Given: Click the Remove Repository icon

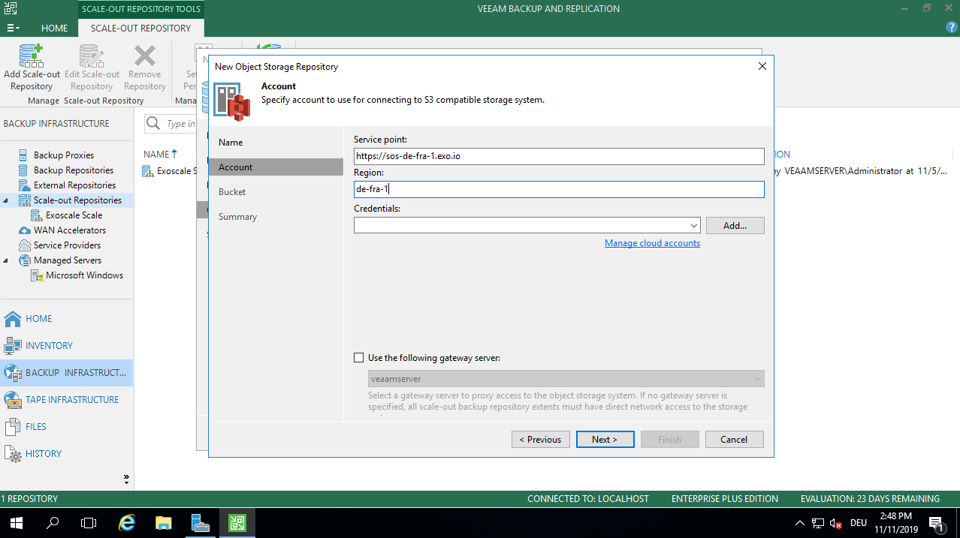Looking at the screenshot, I should pyautogui.click(x=145, y=56).
